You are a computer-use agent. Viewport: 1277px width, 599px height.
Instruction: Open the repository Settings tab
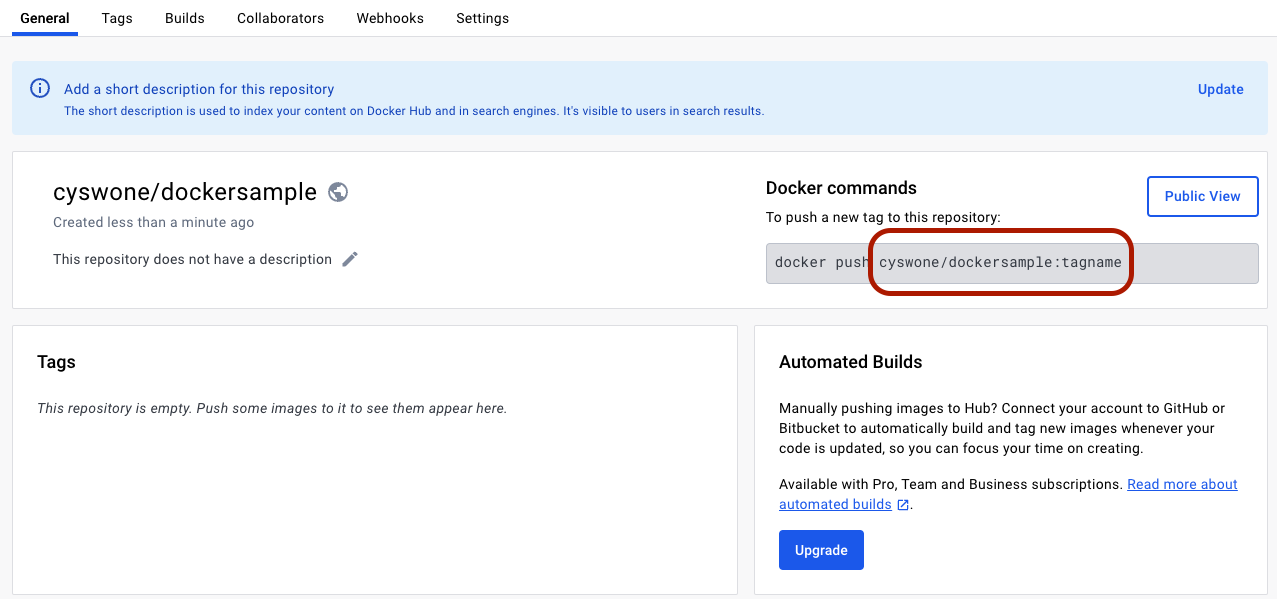(x=482, y=18)
